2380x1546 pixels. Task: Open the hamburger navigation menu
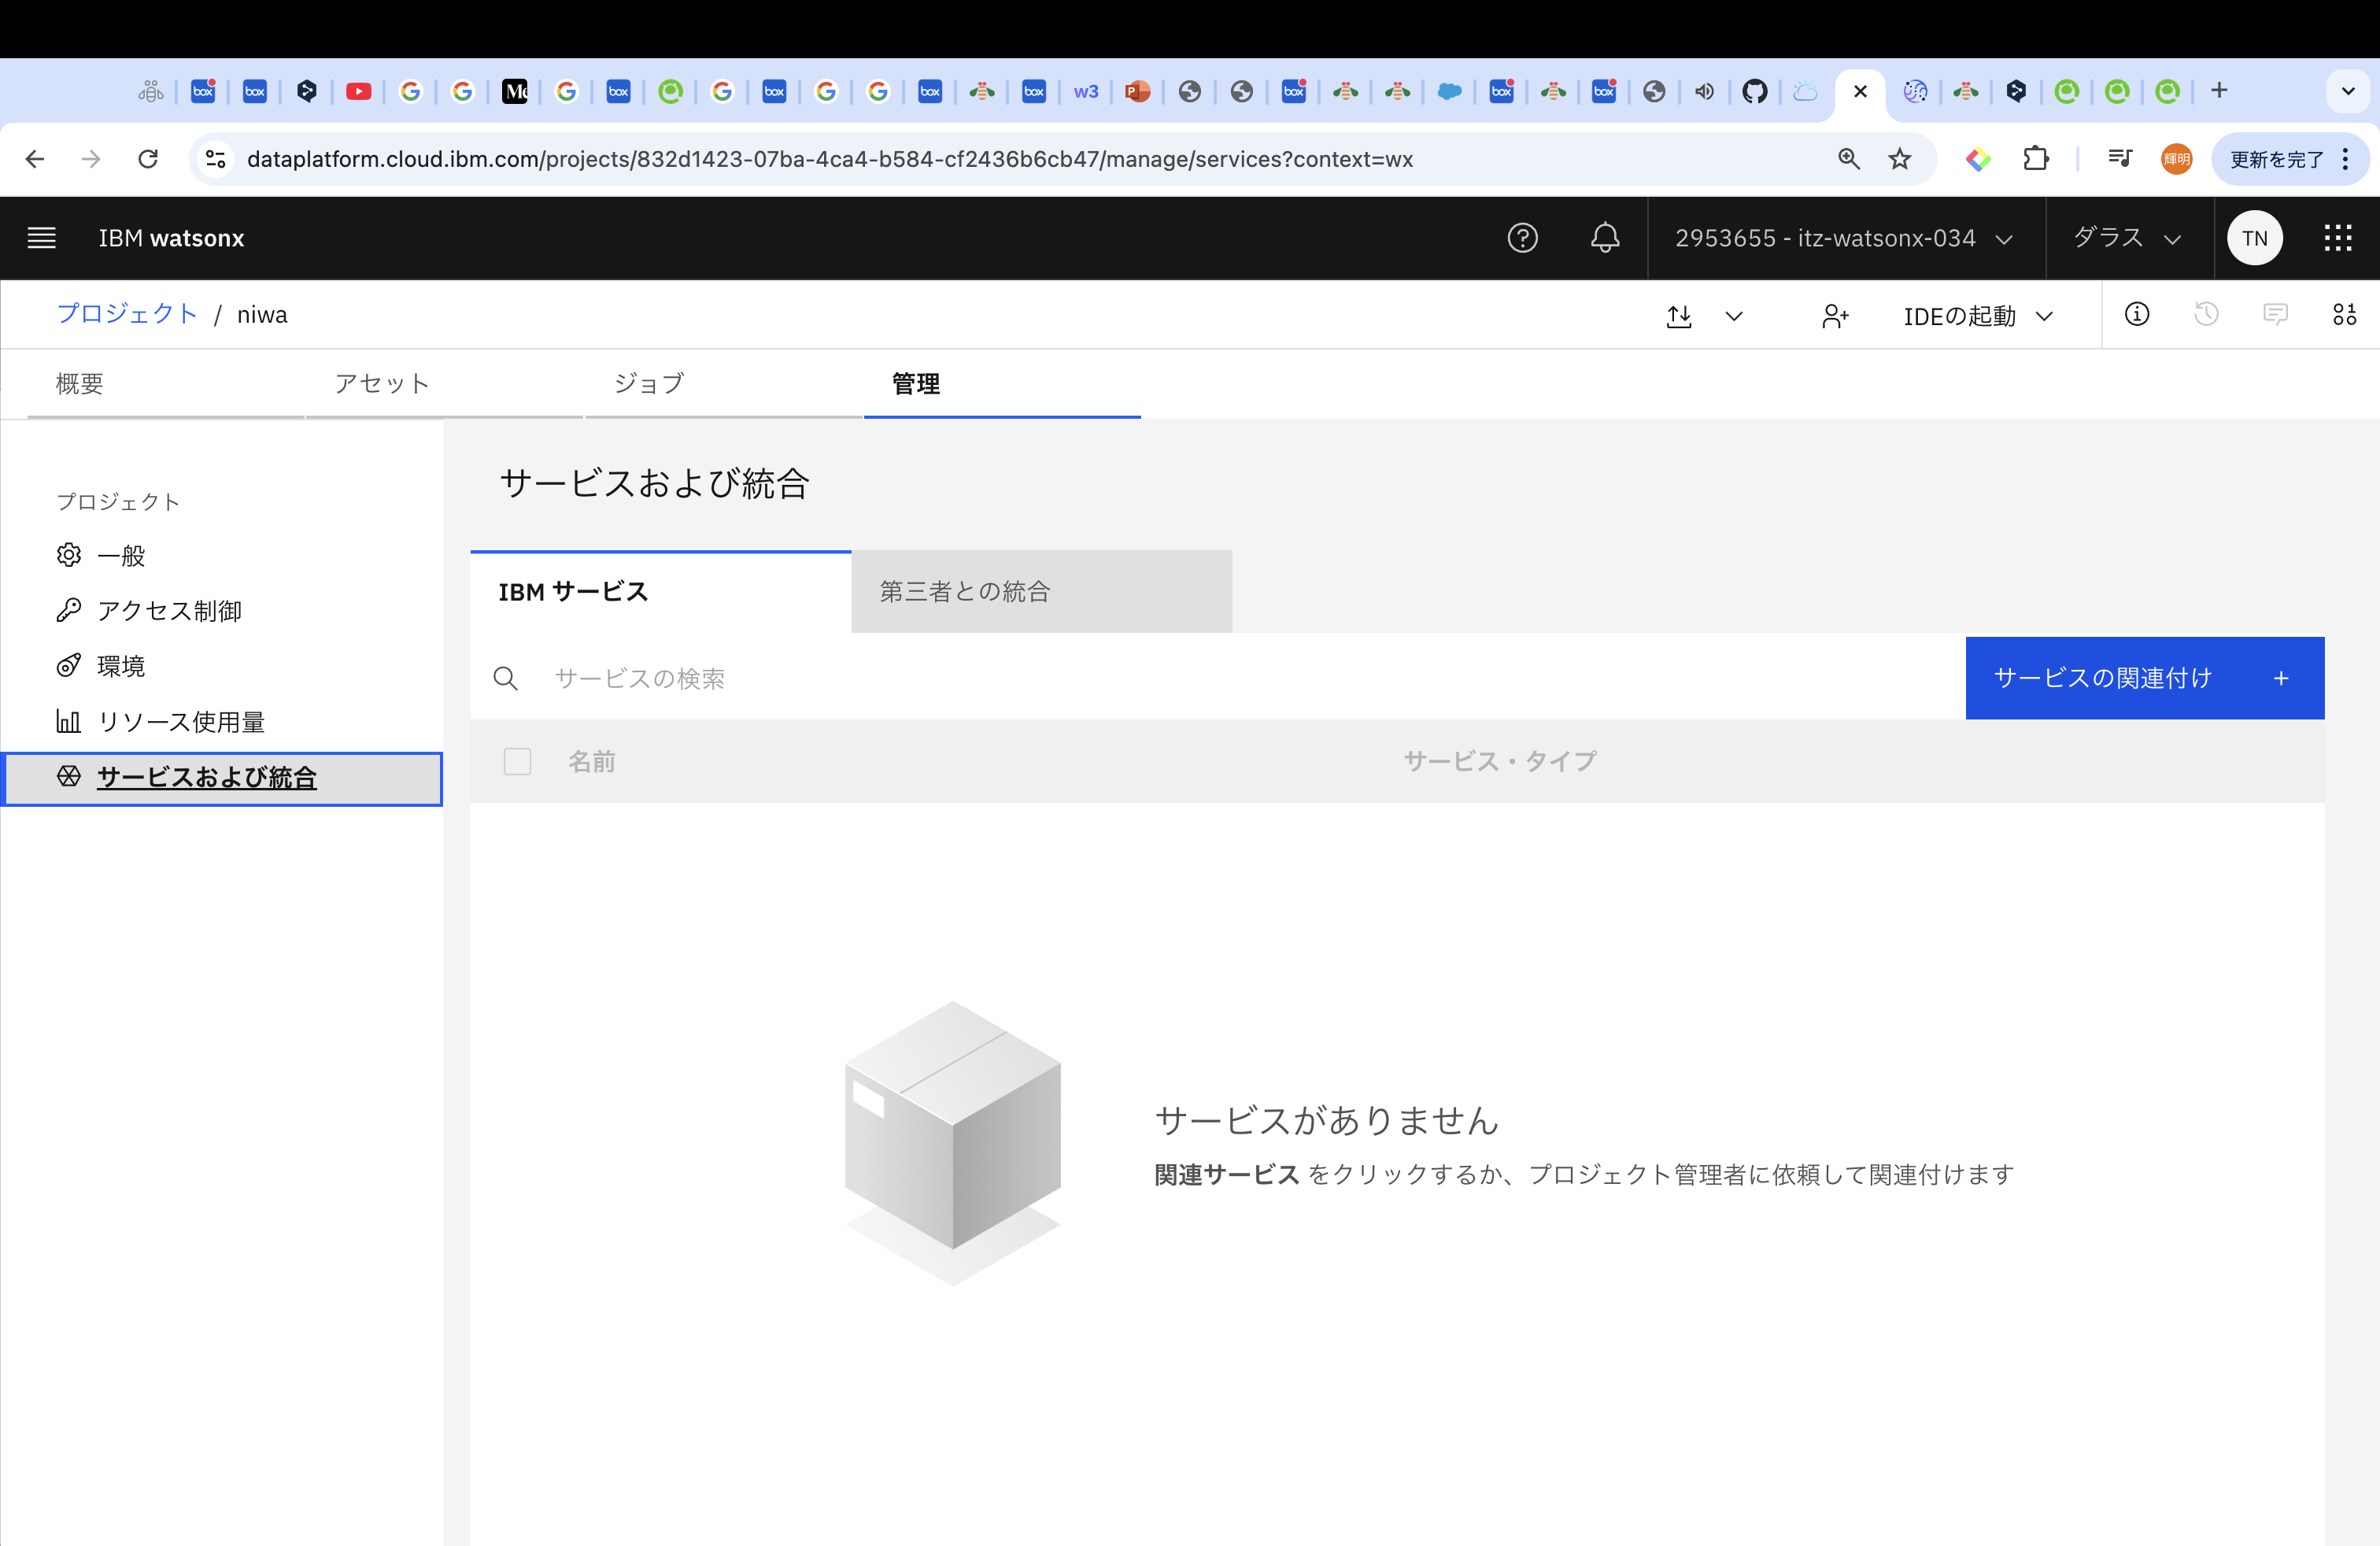click(41, 238)
